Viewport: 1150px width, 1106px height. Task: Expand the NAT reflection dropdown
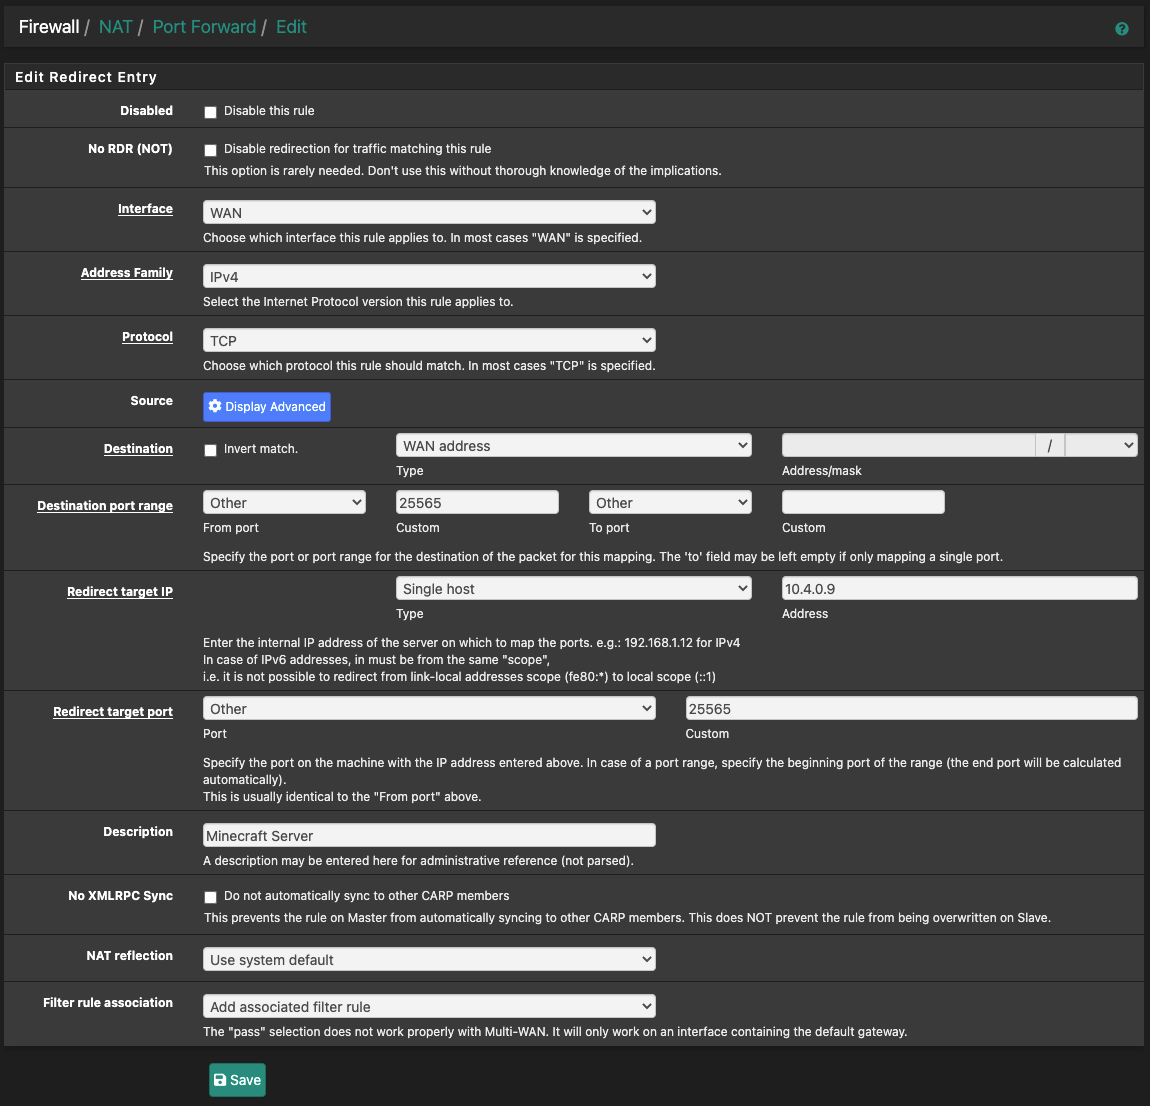(x=429, y=959)
